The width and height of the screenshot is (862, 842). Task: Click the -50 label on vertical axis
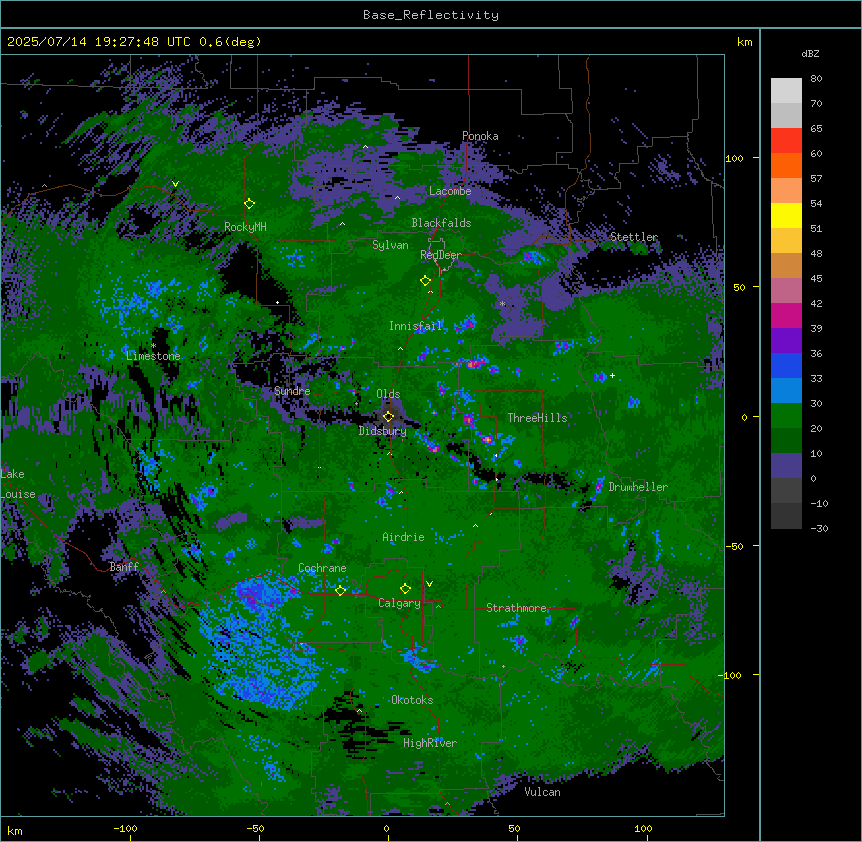click(x=734, y=546)
